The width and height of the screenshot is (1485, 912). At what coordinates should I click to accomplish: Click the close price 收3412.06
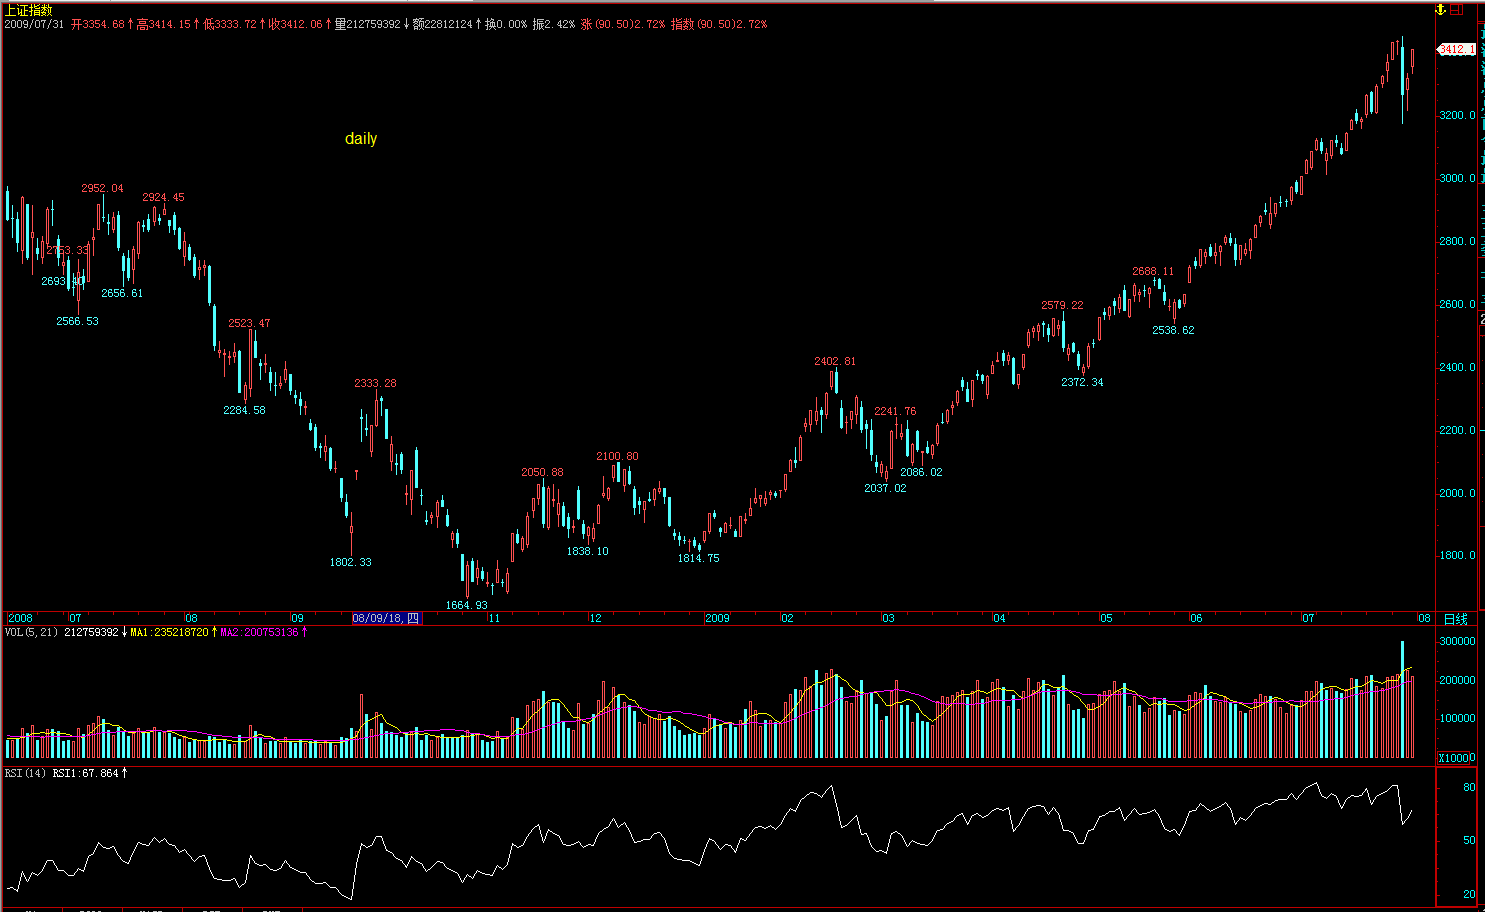[296, 24]
